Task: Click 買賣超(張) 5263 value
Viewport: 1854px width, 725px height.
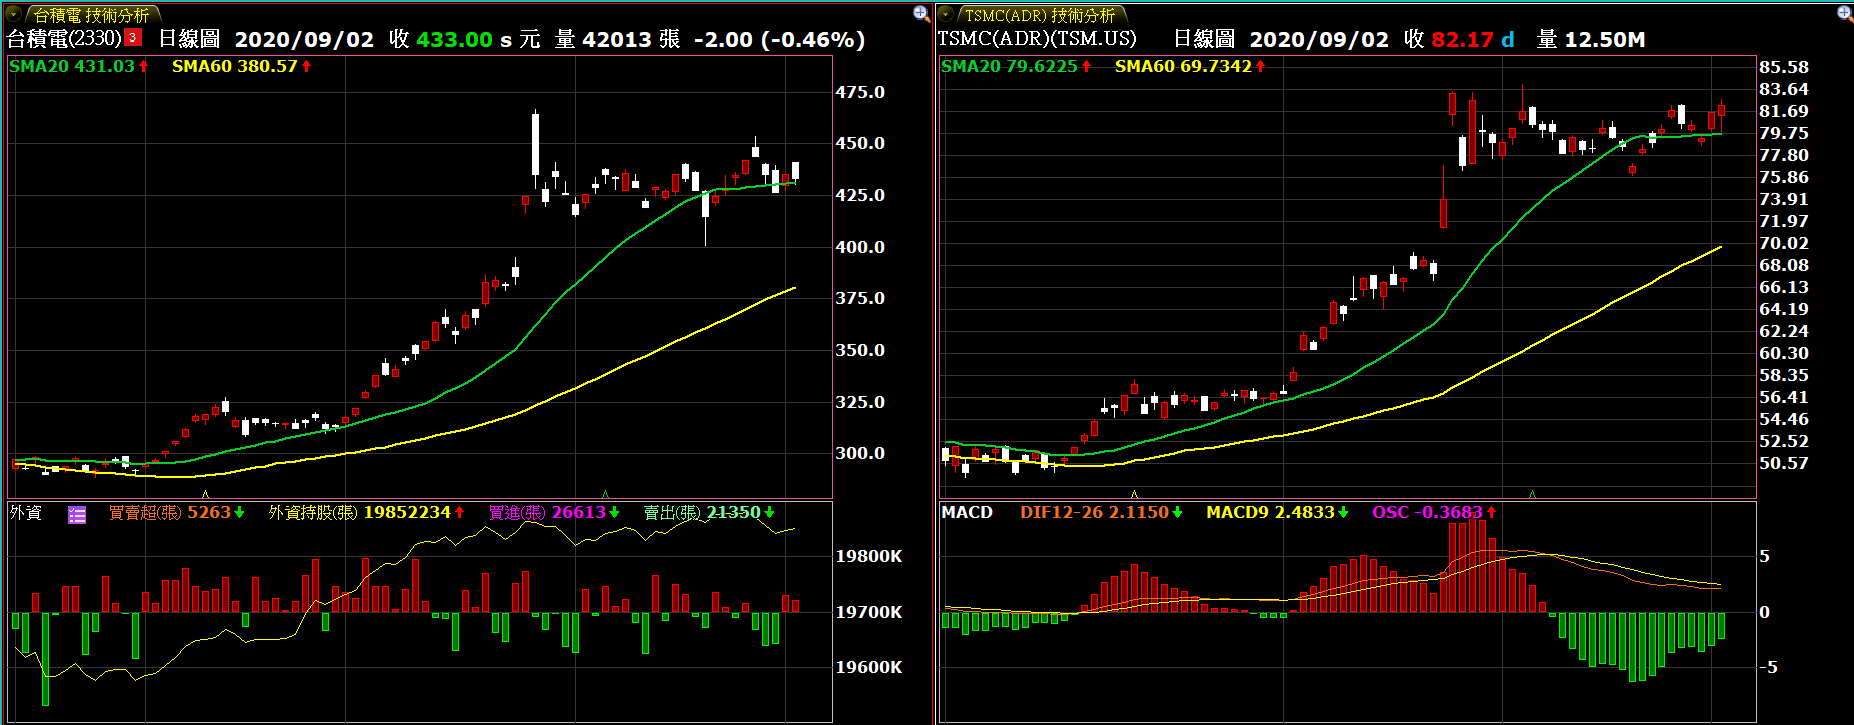Action: (177, 512)
